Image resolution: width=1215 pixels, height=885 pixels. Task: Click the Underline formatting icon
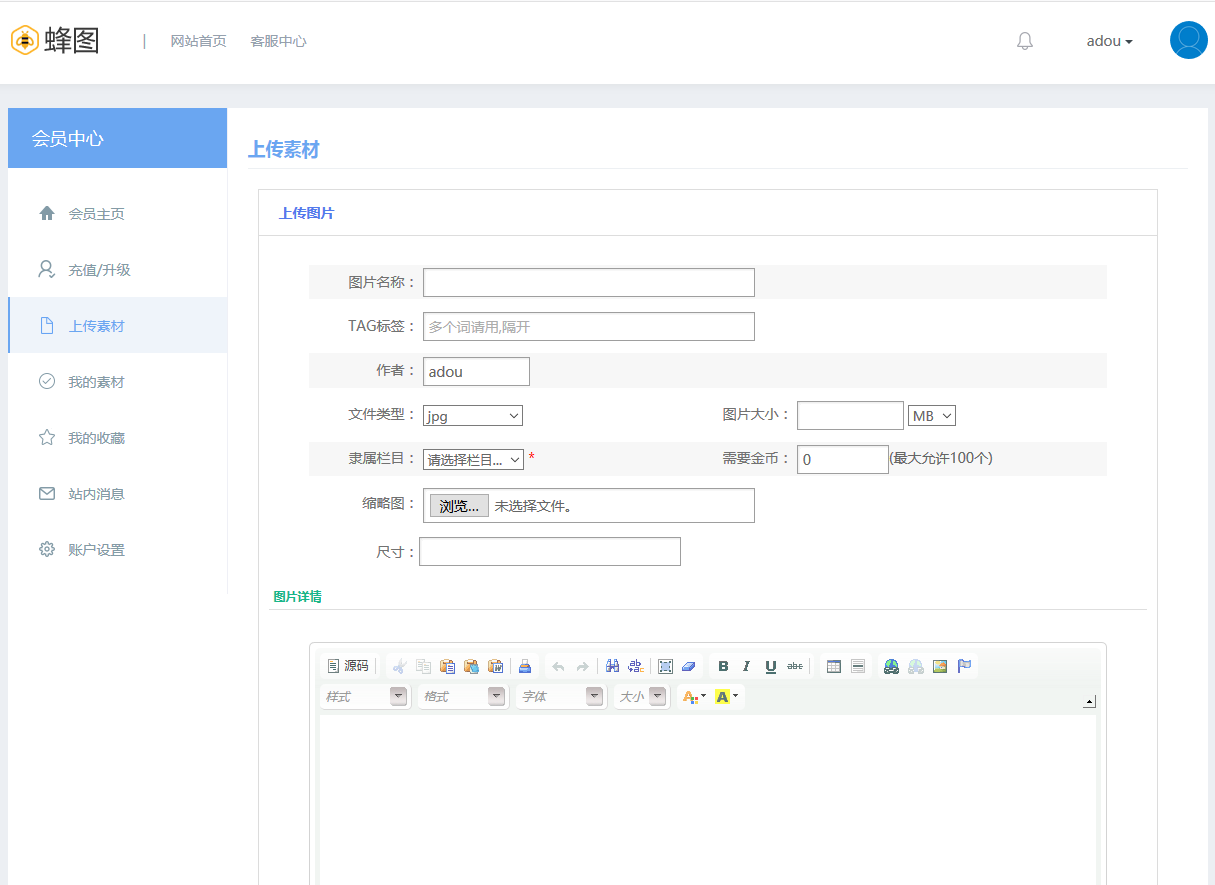pos(770,667)
